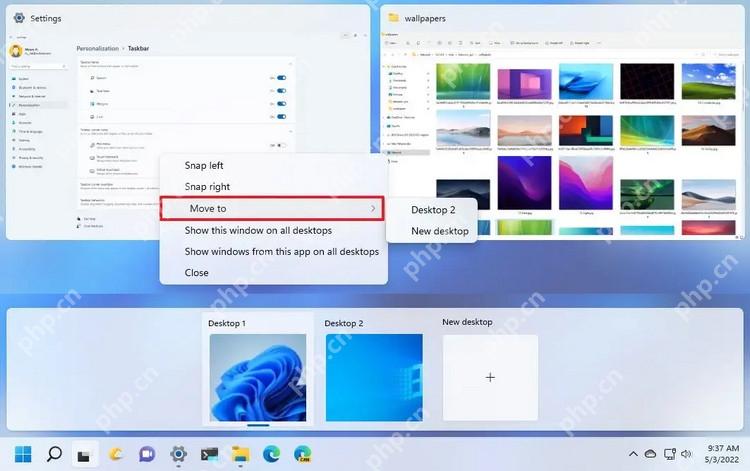Click Personalization breadcrumb in Settings window

(98, 48)
